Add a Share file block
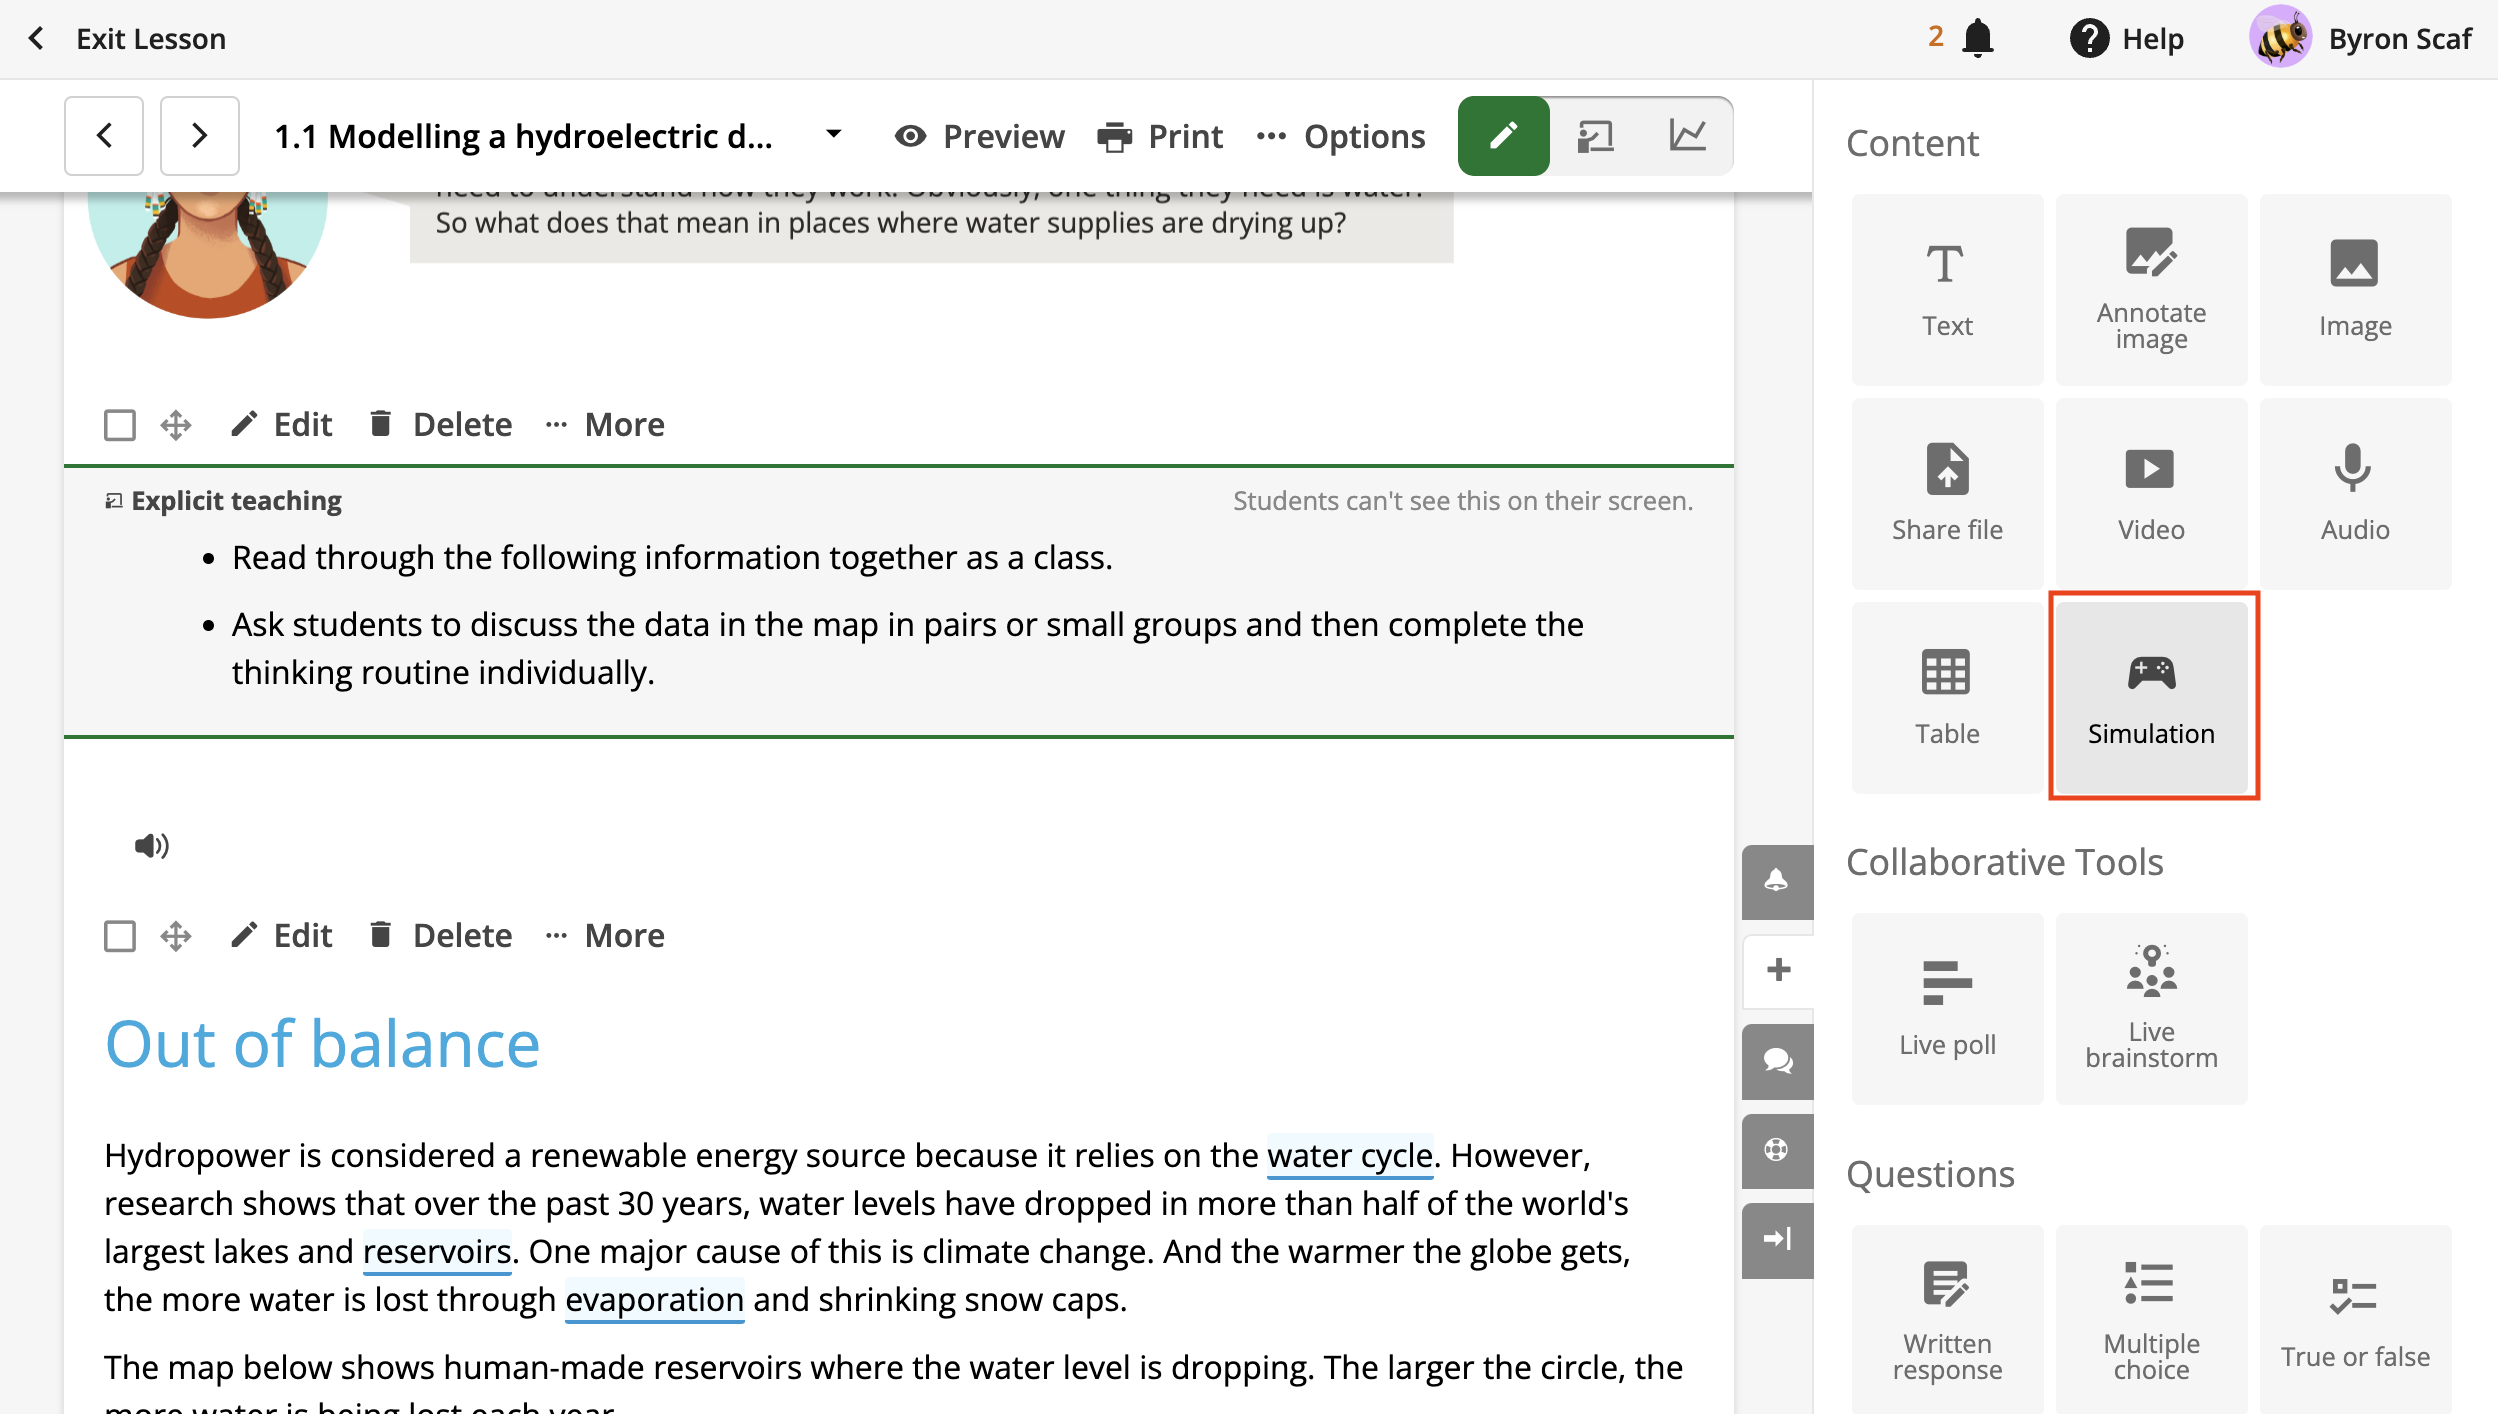 [x=1946, y=494]
